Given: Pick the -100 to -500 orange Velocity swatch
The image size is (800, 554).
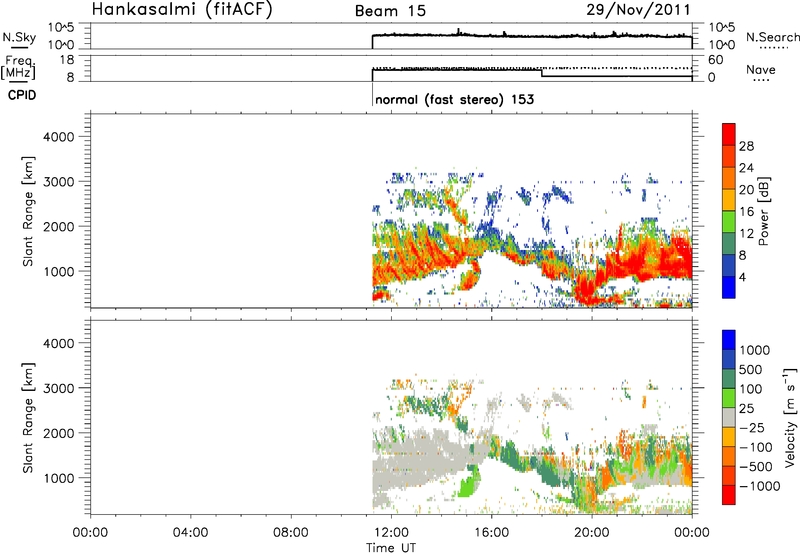Looking at the screenshot, I should (x=729, y=456).
